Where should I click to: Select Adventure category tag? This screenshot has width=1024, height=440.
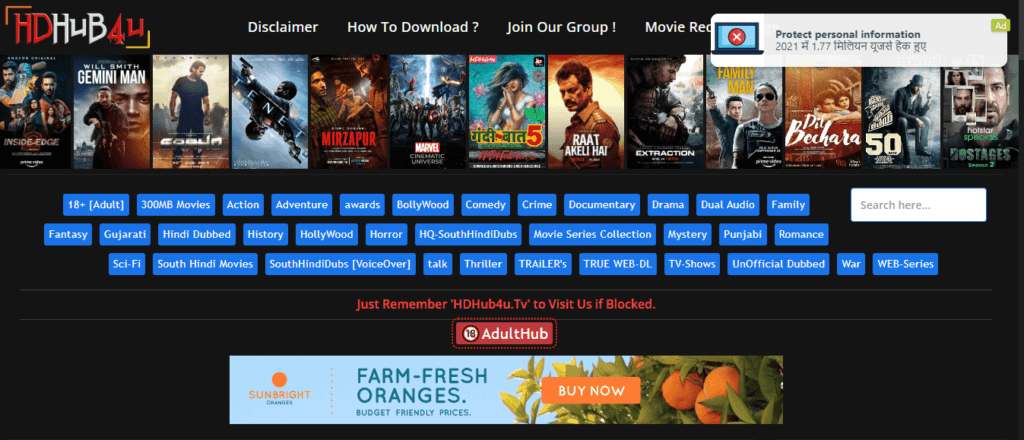pos(302,205)
